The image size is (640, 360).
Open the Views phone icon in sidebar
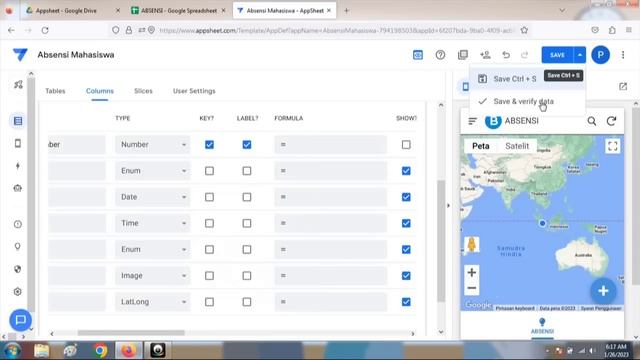18,143
